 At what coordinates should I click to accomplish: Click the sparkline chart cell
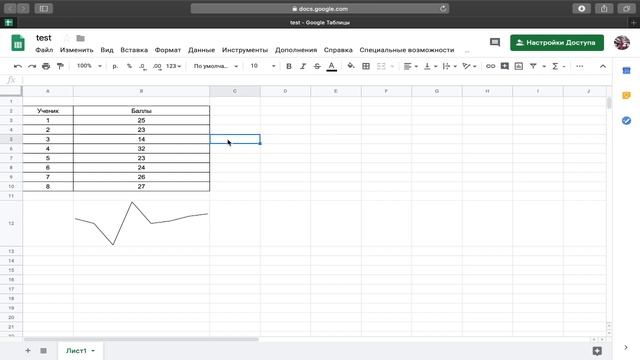tap(141, 223)
